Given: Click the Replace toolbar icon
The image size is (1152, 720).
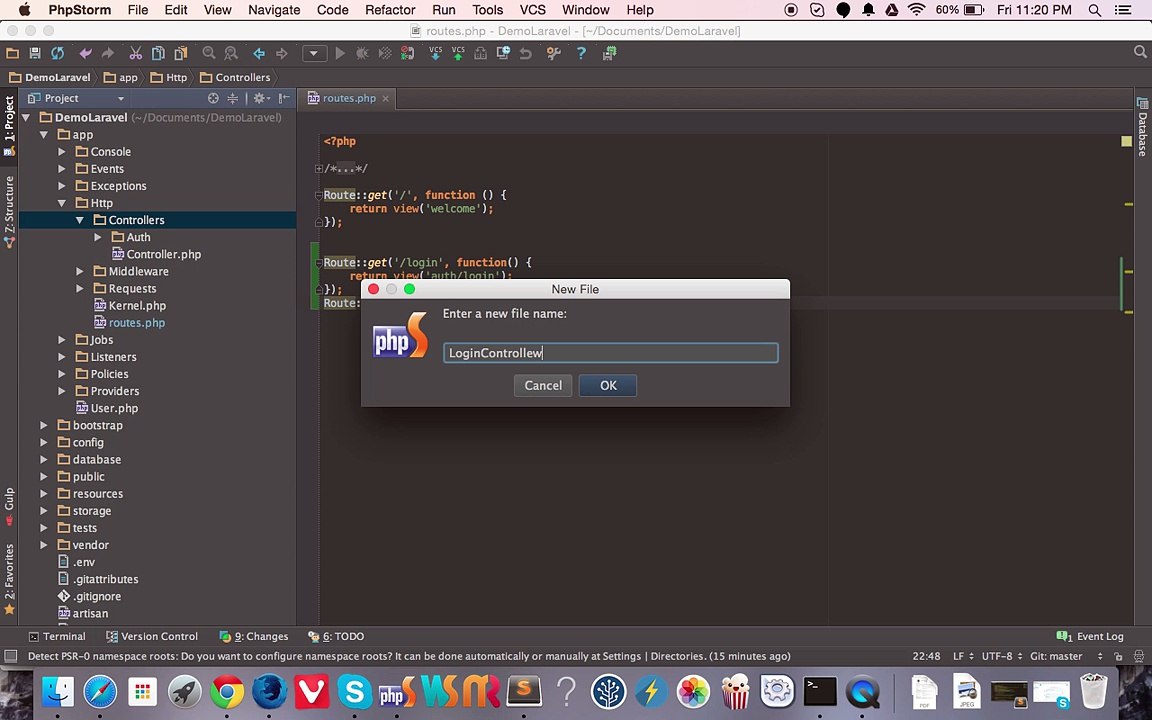Looking at the screenshot, I should [x=231, y=53].
